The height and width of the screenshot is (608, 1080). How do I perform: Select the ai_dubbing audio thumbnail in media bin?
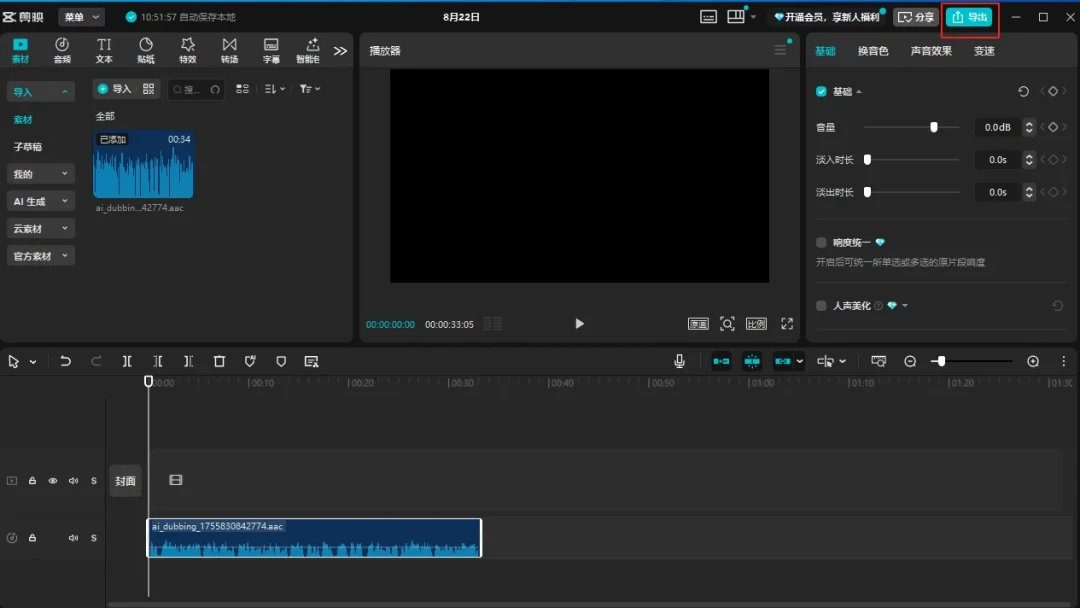pyautogui.click(x=143, y=165)
